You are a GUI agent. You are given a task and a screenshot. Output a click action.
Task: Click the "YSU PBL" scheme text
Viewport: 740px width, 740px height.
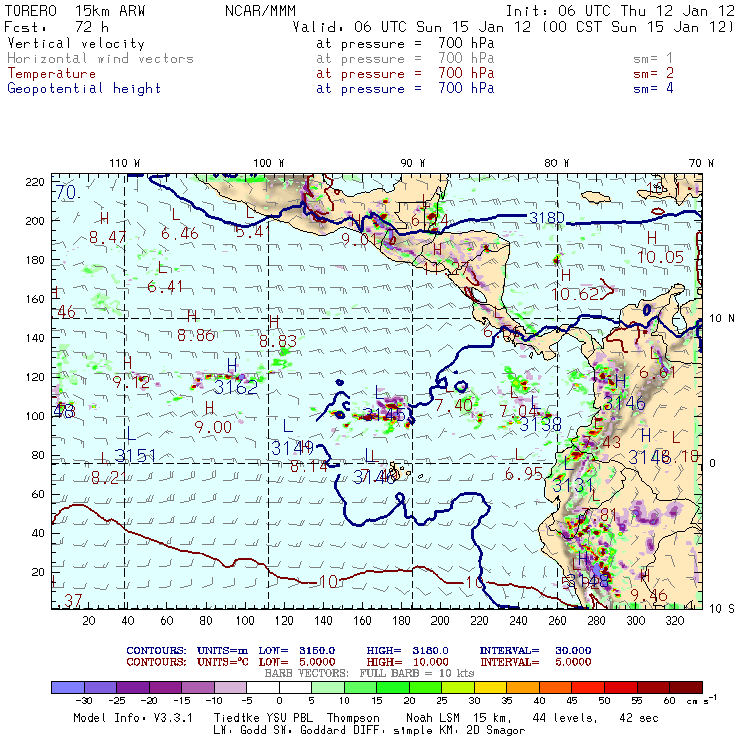pyautogui.click(x=289, y=718)
